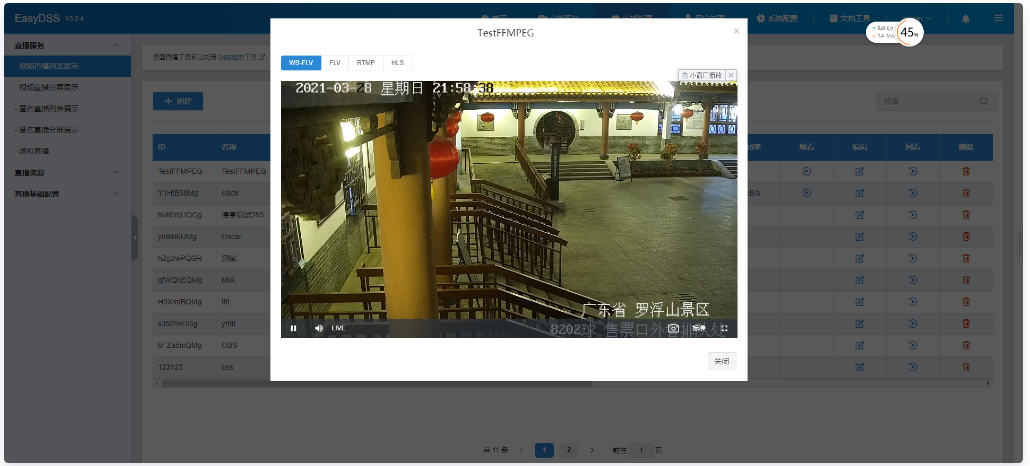This screenshot has height=466, width=1030.
Task: Watch the Y1HtB68Mg row live stream
Action: 807,193
